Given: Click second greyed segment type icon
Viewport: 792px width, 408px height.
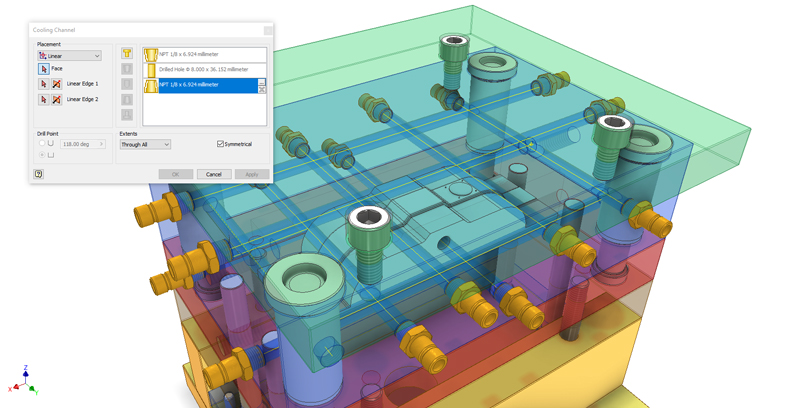Looking at the screenshot, I should pos(127,68).
